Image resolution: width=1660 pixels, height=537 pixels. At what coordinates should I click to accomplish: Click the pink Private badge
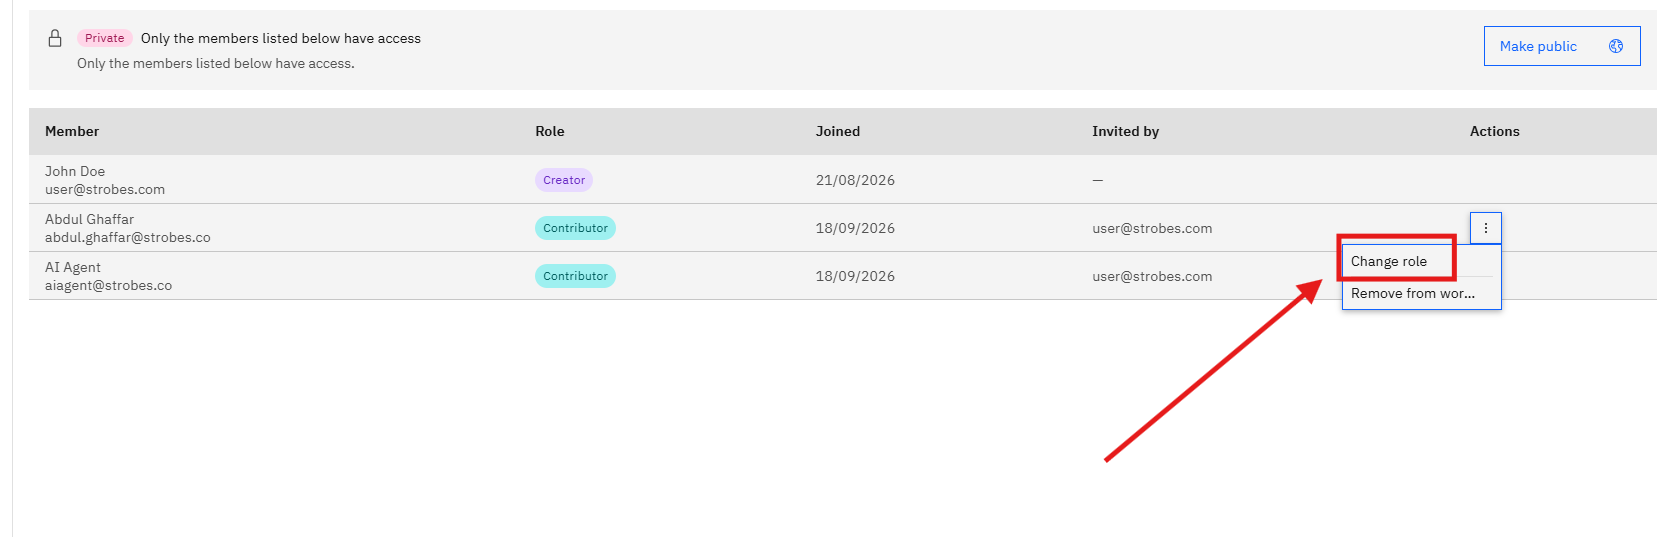tap(105, 38)
